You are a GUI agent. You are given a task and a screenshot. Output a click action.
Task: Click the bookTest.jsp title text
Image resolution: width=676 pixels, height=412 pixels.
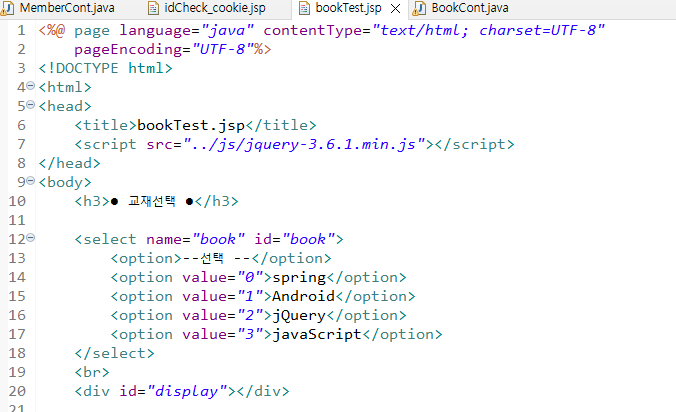191,125
